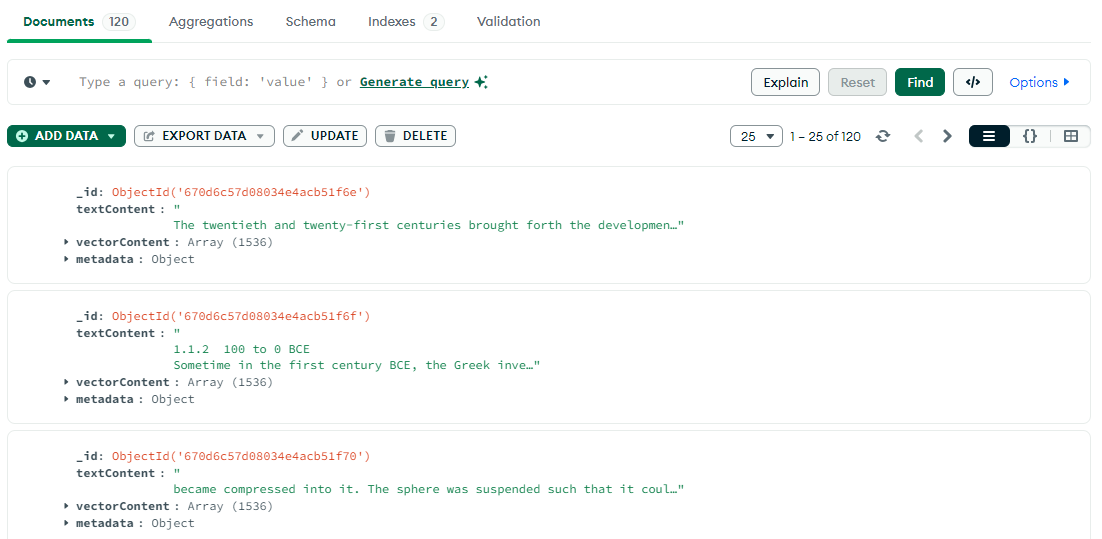1102x539 pixels.
Task: Expand the query Options panel
Action: click(x=1039, y=82)
